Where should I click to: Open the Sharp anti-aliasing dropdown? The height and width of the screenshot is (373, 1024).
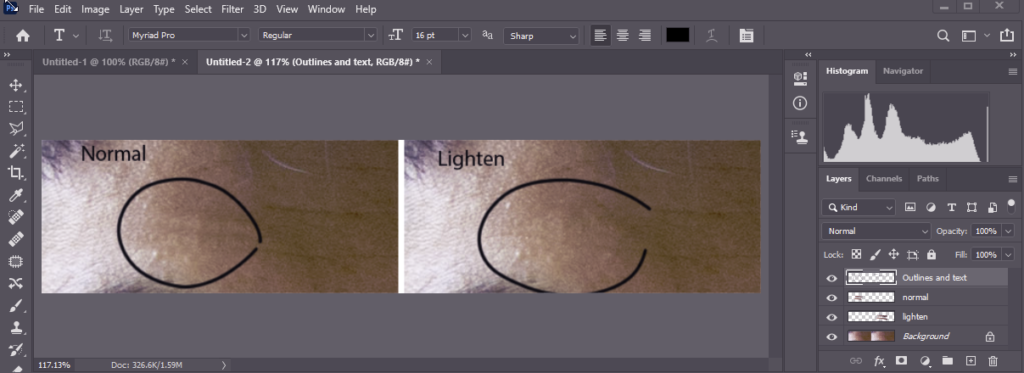coord(541,36)
